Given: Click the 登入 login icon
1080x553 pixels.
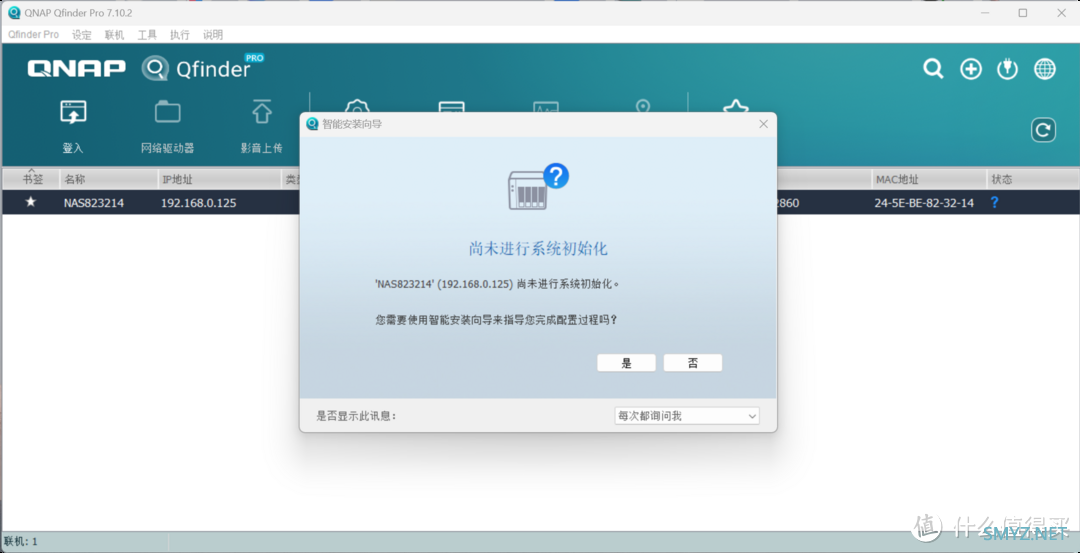Looking at the screenshot, I should pos(72,112).
